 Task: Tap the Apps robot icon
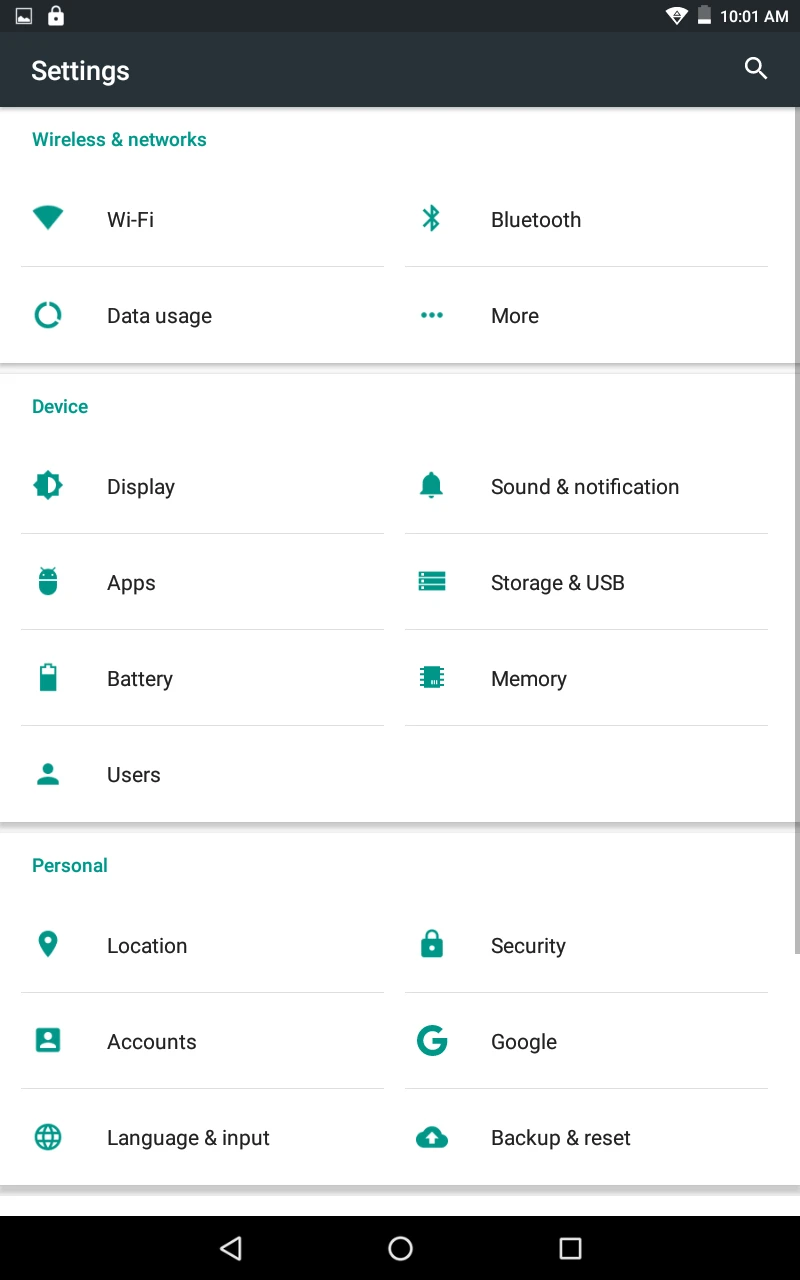pyautogui.click(x=48, y=580)
